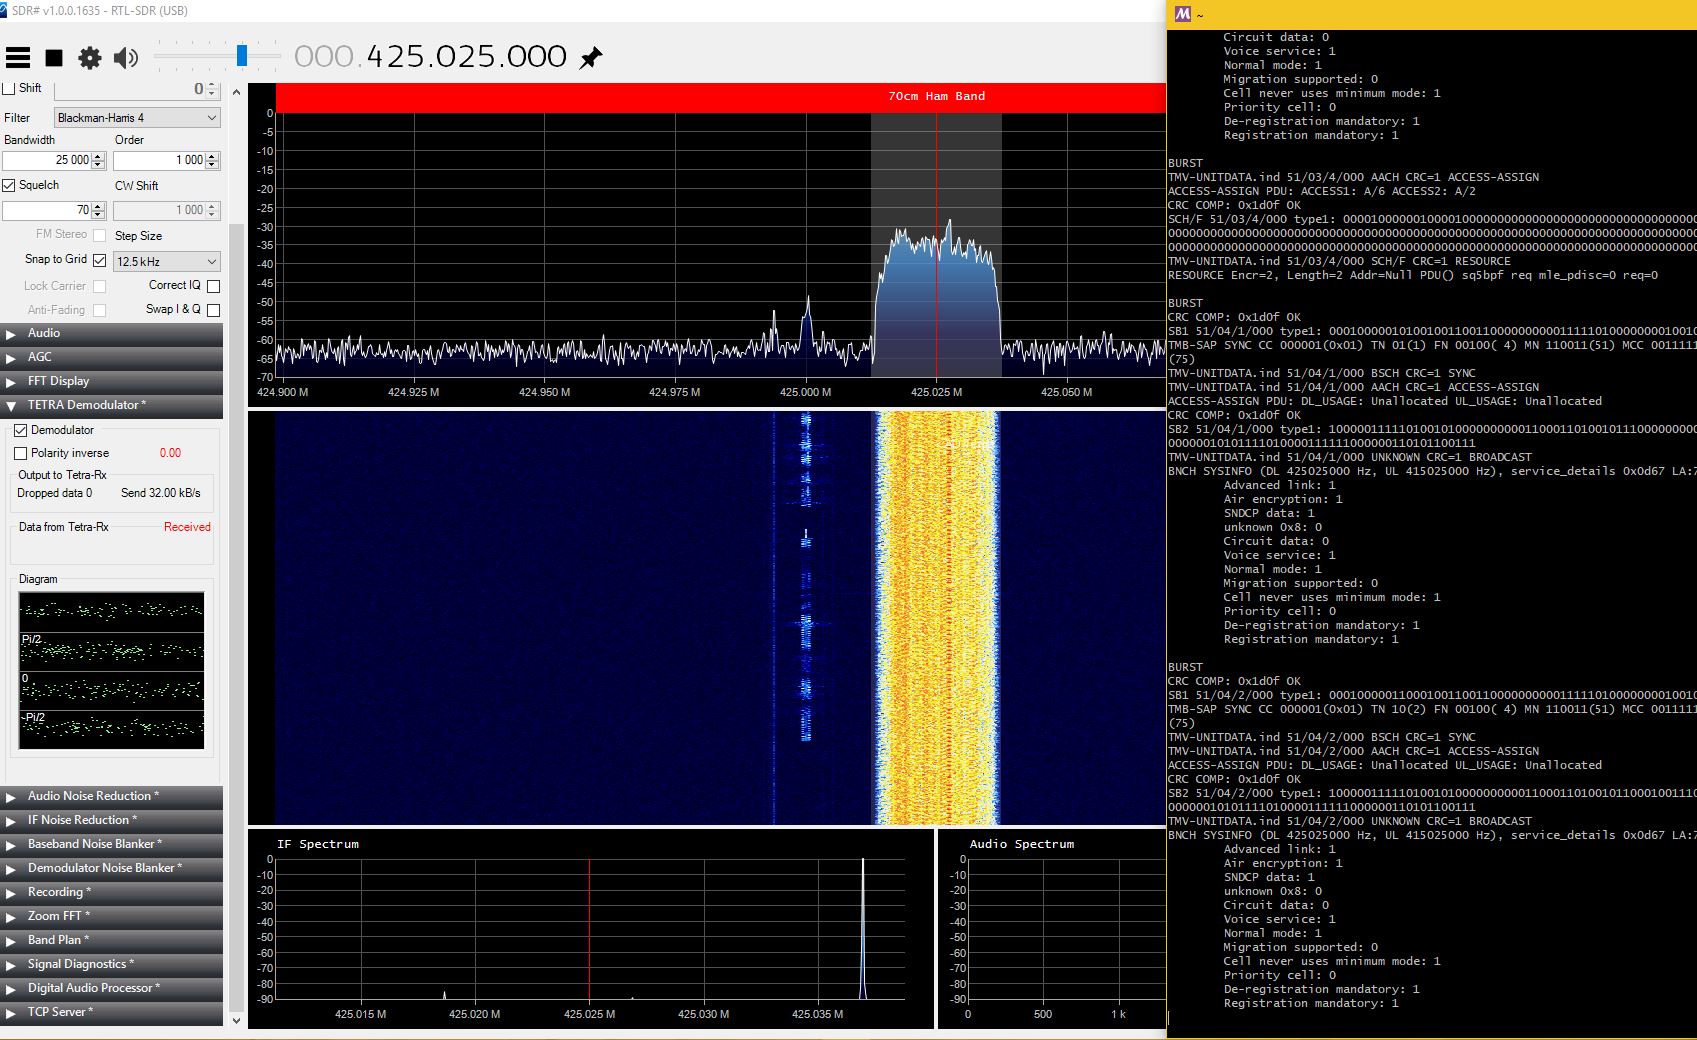
Task: Click the pin icon next to frequency
Action: coord(591,58)
